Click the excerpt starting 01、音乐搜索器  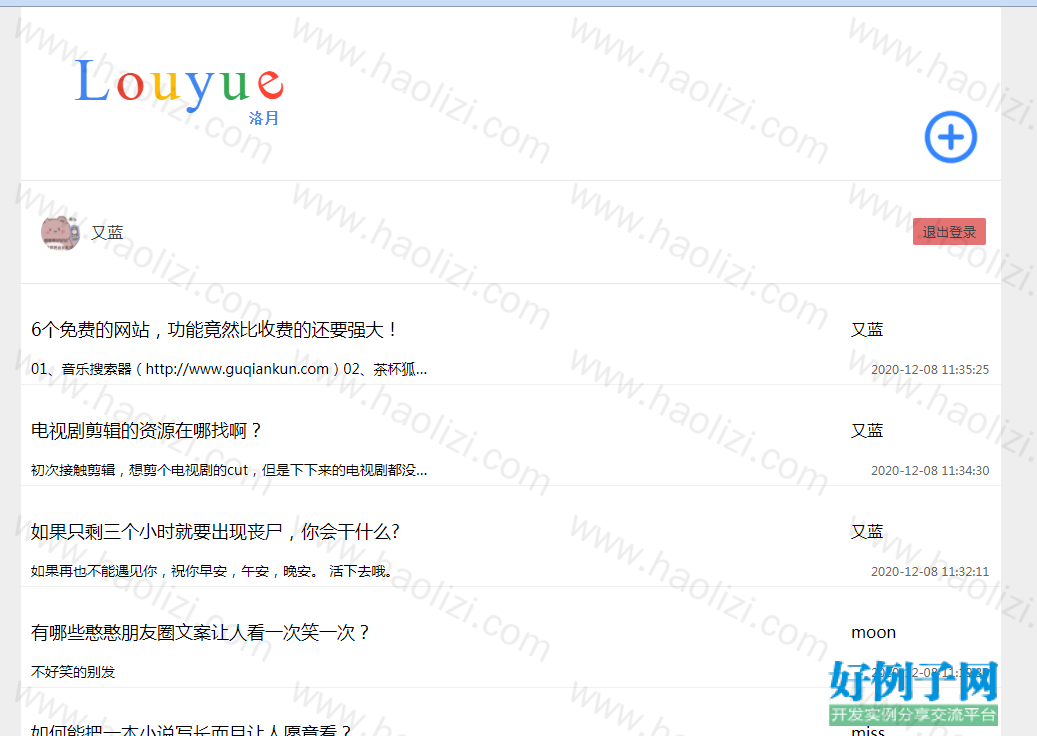229,369
